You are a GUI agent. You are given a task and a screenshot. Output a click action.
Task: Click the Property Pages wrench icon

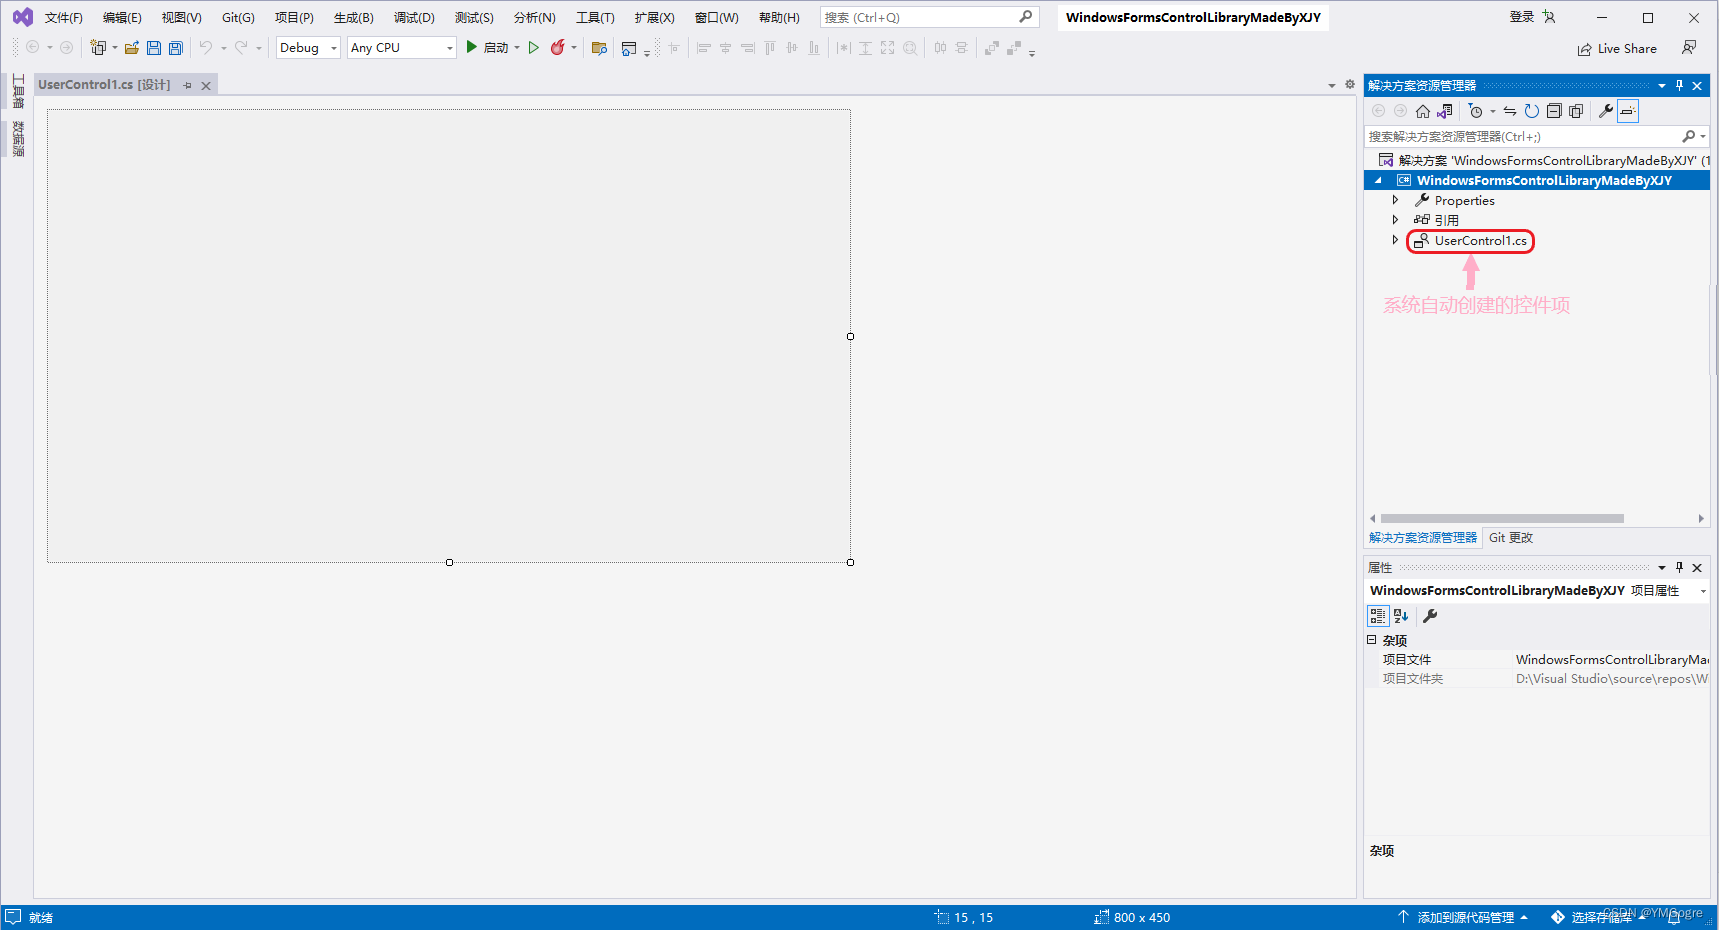pyautogui.click(x=1430, y=616)
